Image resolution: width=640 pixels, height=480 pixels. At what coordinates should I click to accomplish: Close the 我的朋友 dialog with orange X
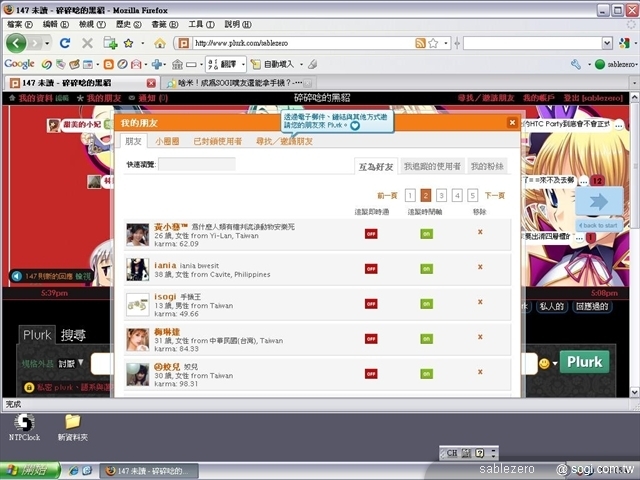512,122
